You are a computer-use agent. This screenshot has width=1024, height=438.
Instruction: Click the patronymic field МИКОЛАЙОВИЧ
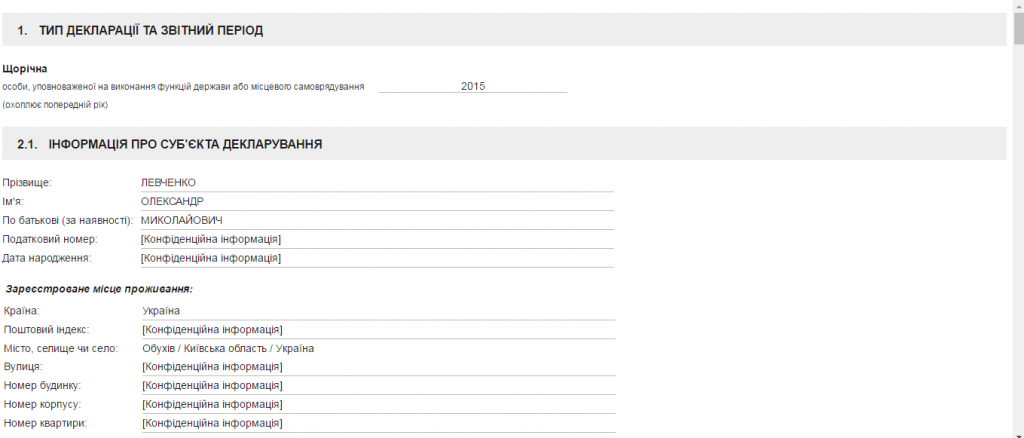(376, 221)
